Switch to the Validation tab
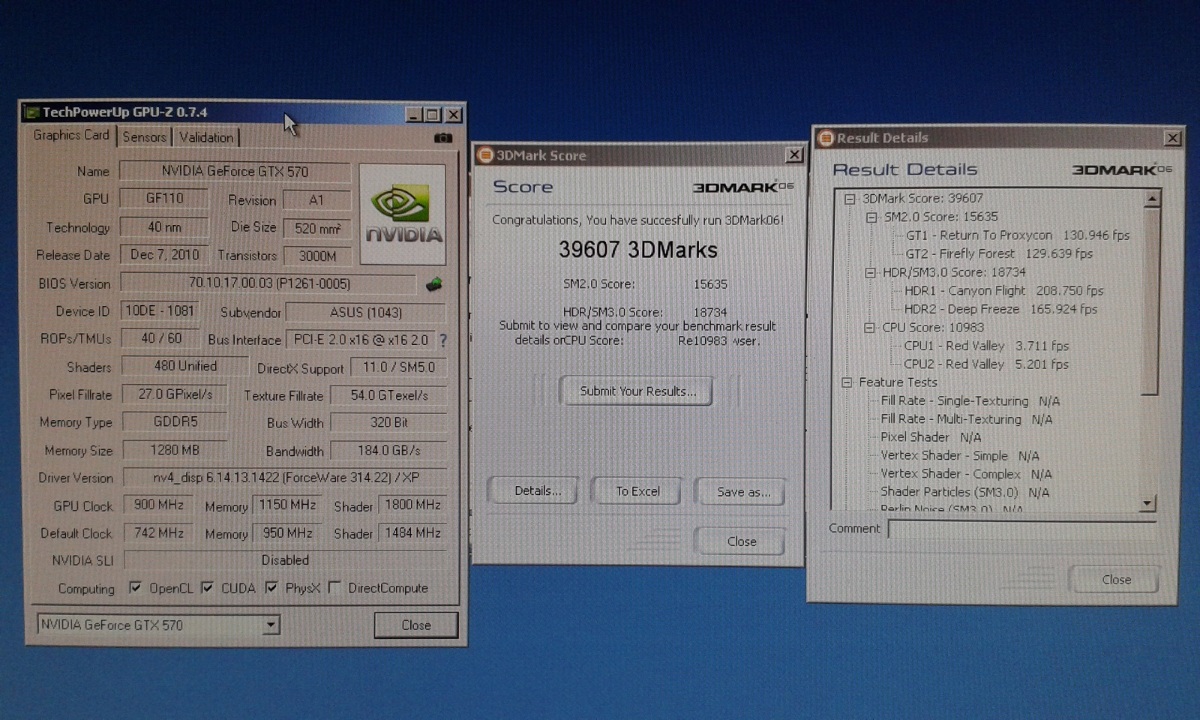Viewport: 1200px width, 720px height. pos(206,137)
